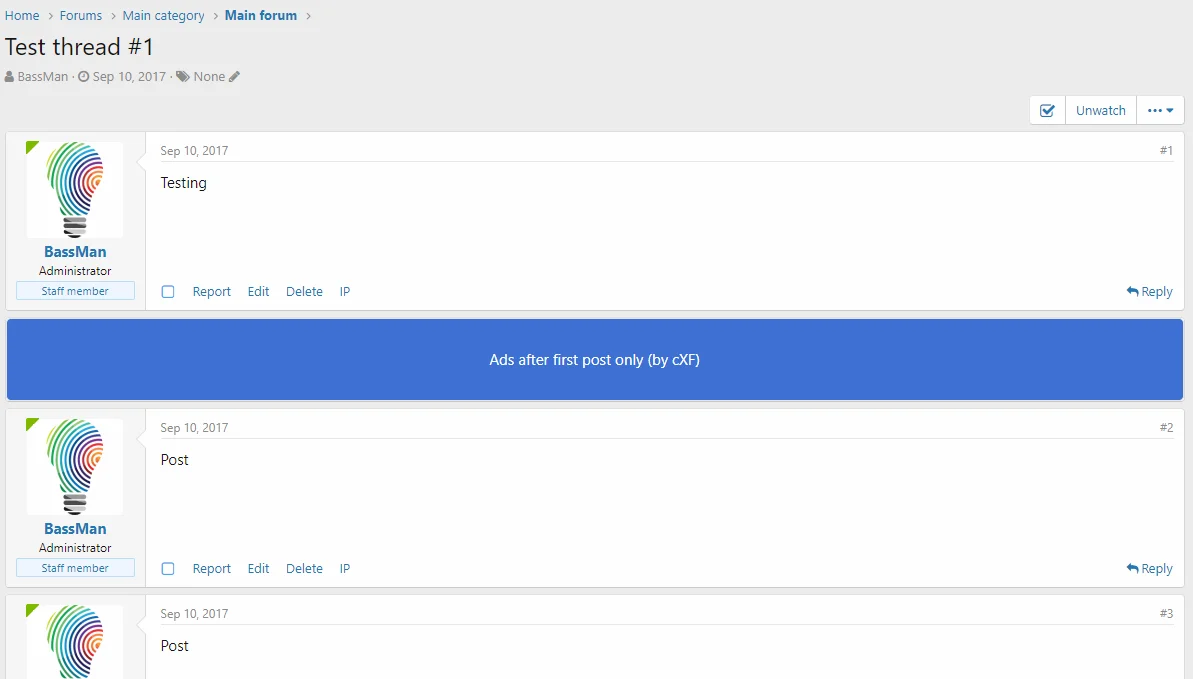Viewport: 1193px width, 679px height.
Task: Navigate to Main category breadcrumb
Action: [163, 16]
